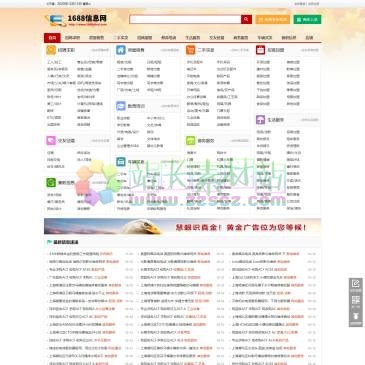The image size is (365, 365).
Task: Click the 1688信息网 site logo
Action: 76,20
